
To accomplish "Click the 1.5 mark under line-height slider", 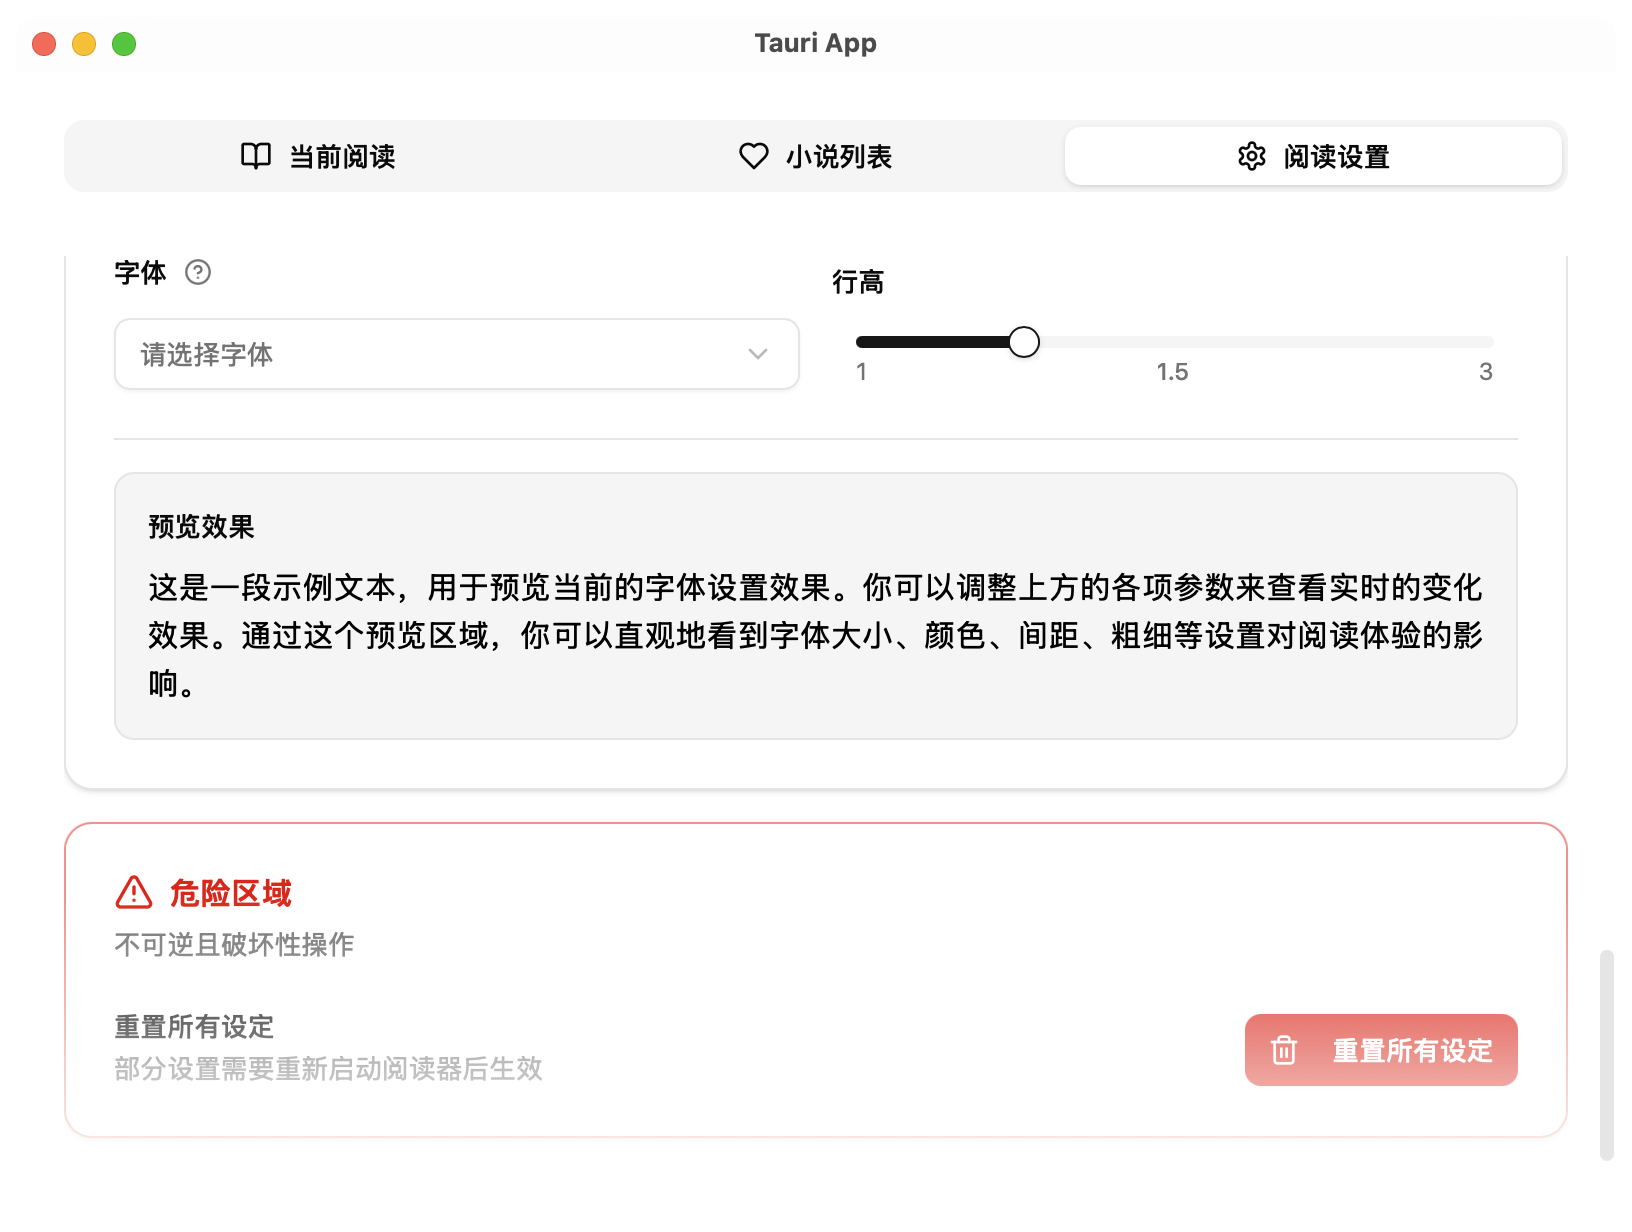I will pyautogui.click(x=1172, y=372).
